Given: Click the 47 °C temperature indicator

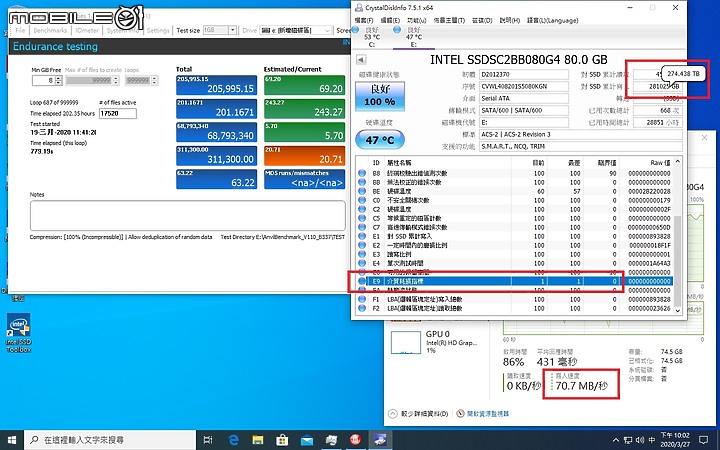Looking at the screenshot, I should [380, 140].
